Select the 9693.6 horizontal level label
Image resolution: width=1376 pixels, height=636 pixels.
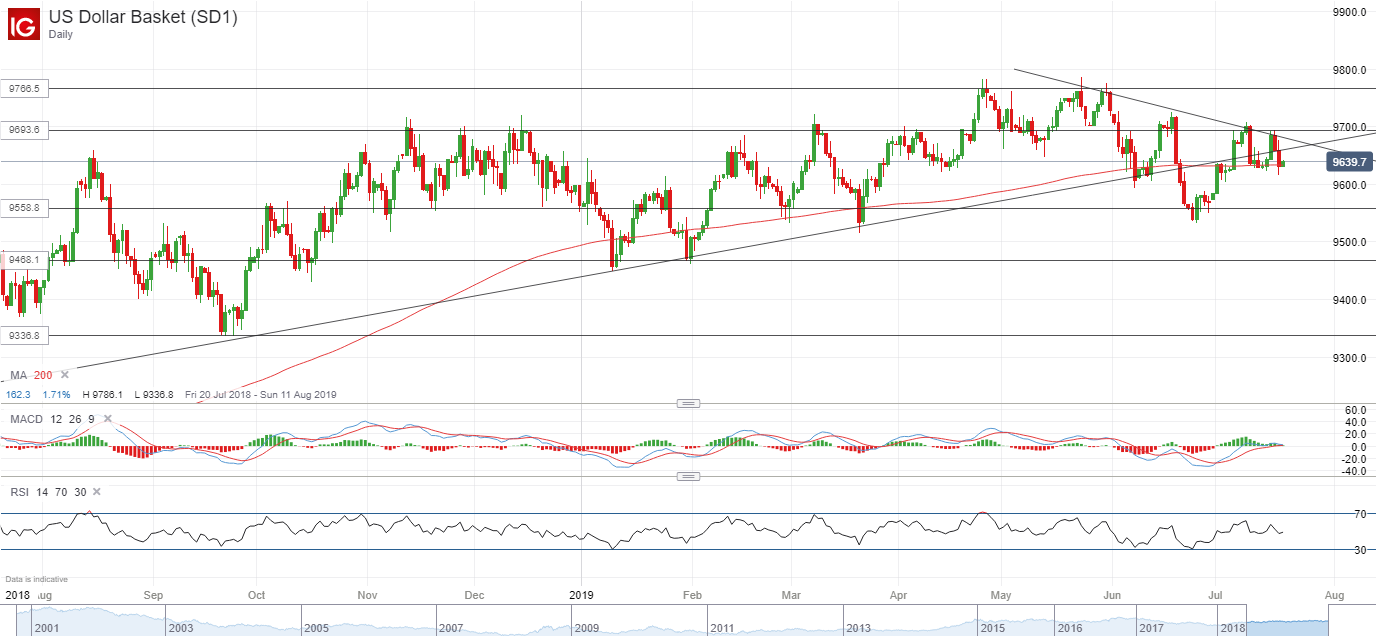click(24, 130)
